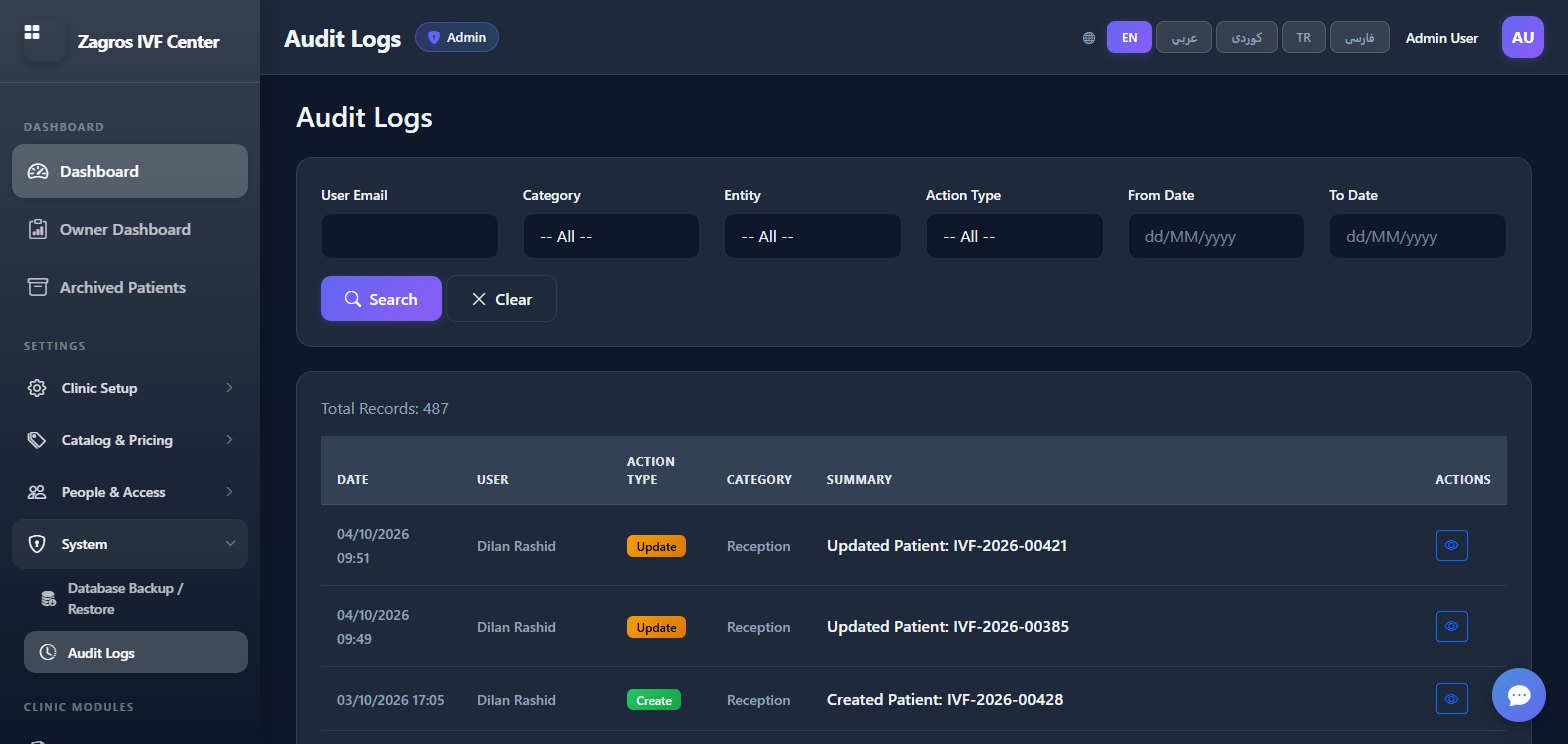Open Owner Dashboard page
1568x744 pixels.
tap(130, 229)
